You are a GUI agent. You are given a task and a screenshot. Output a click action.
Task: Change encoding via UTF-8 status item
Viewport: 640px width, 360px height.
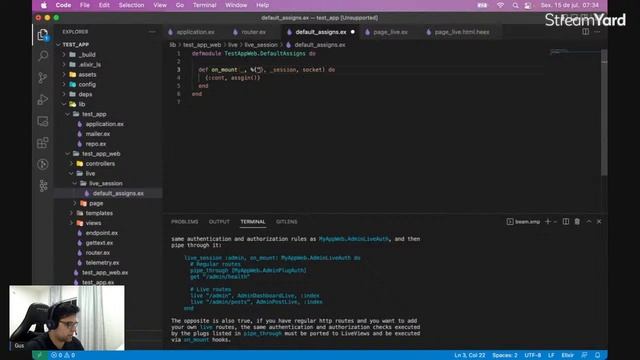(x=533, y=355)
